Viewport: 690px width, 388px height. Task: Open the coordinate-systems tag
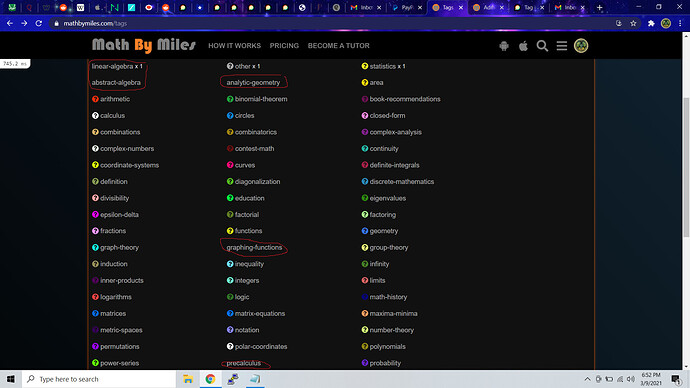pos(129,165)
